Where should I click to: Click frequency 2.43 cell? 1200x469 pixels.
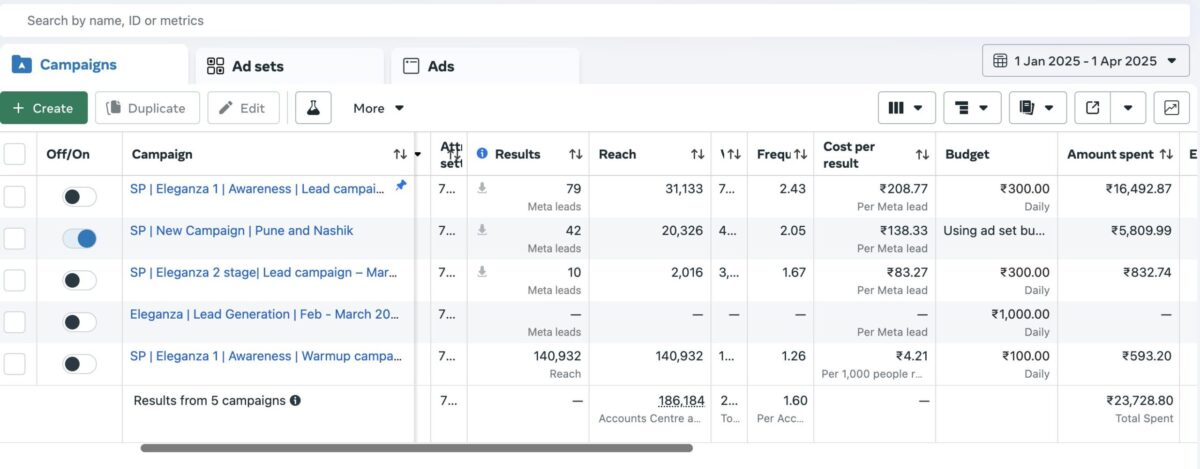pyautogui.click(x=780, y=196)
